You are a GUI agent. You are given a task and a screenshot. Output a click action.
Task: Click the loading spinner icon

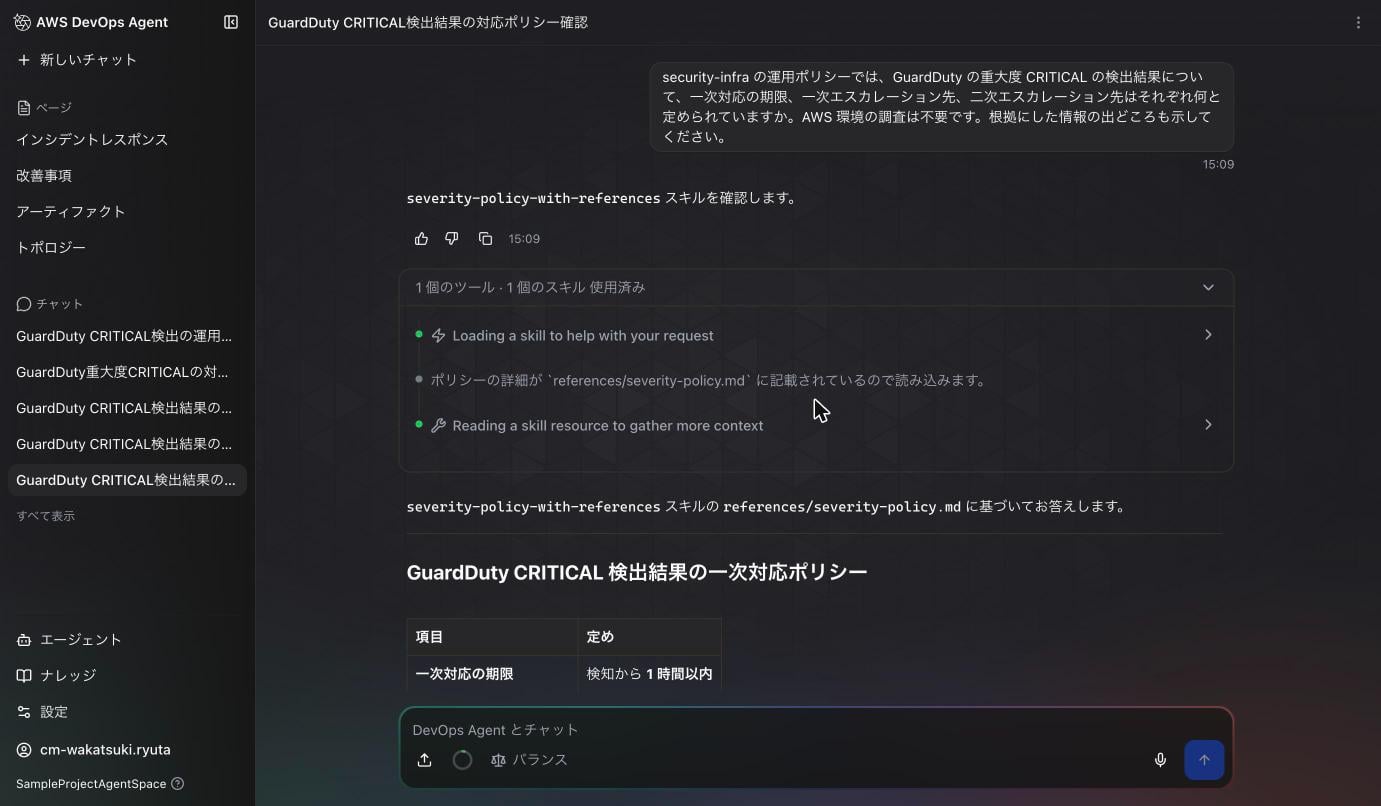[462, 760]
